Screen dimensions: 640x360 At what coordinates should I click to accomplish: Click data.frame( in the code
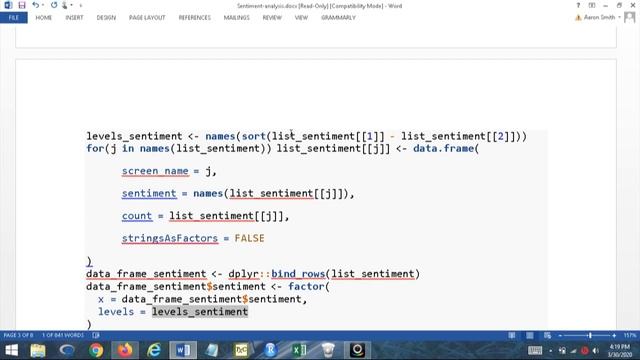click(446, 149)
